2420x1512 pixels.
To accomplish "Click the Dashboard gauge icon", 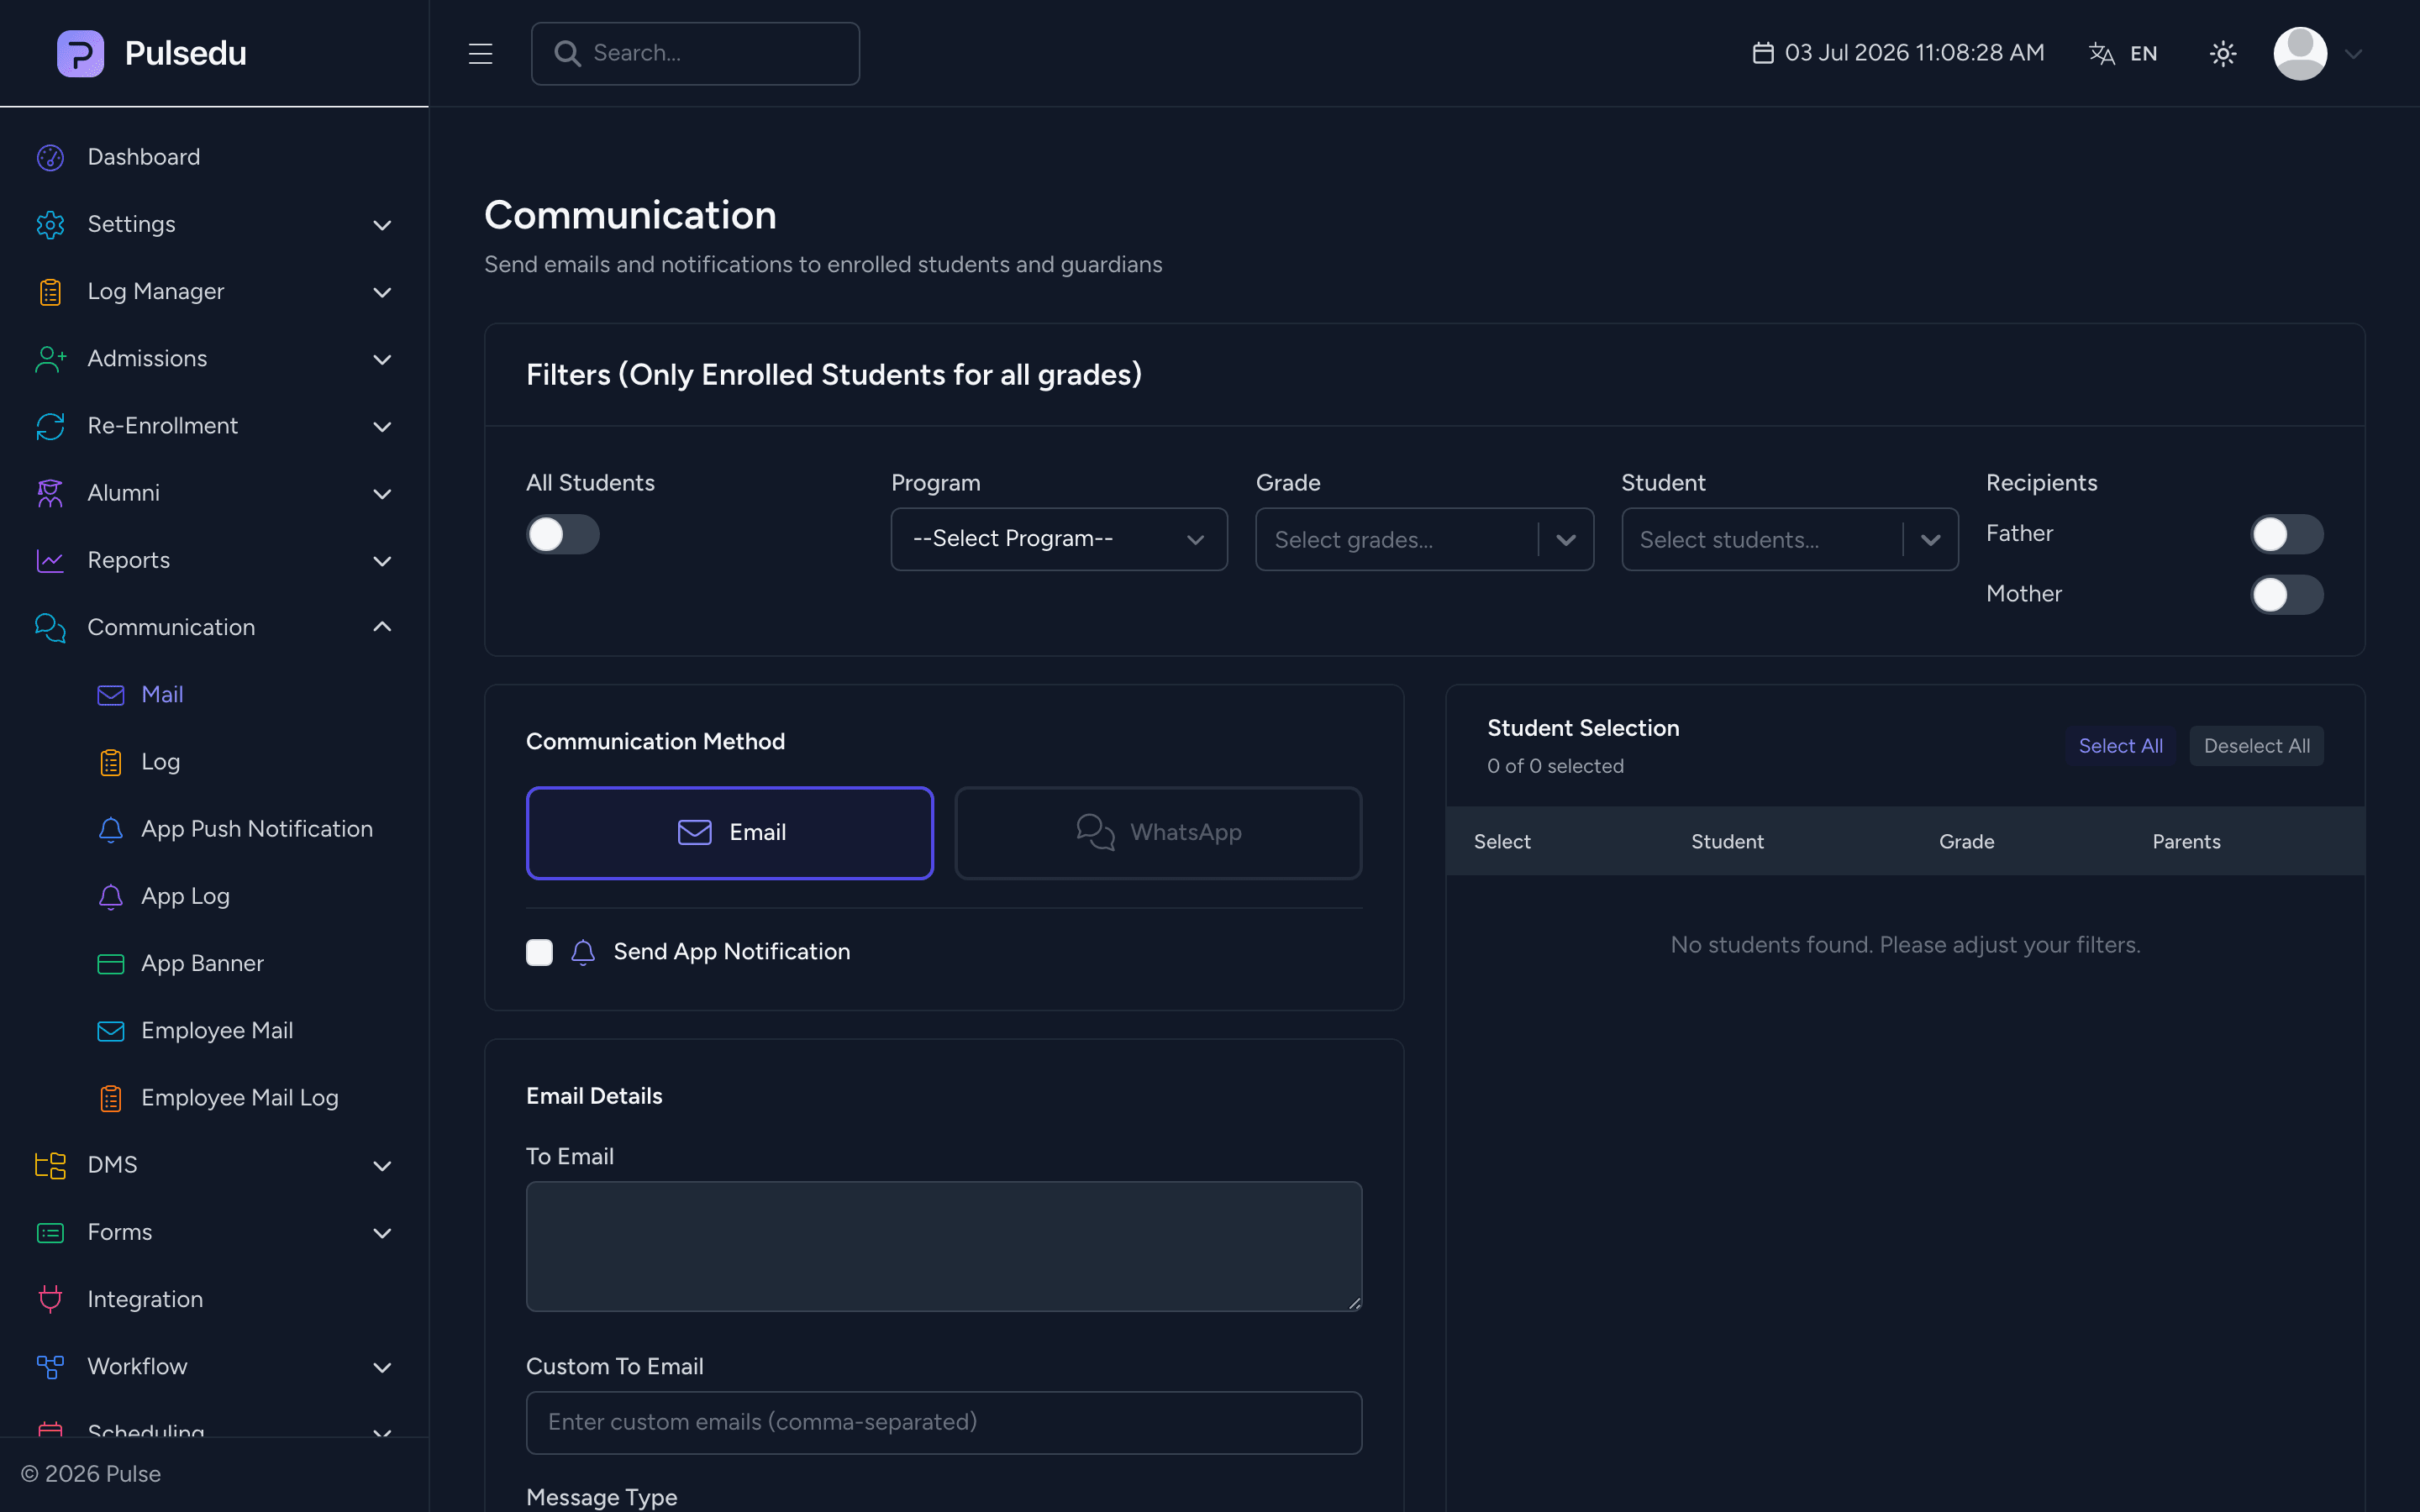I will [x=50, y=157].
